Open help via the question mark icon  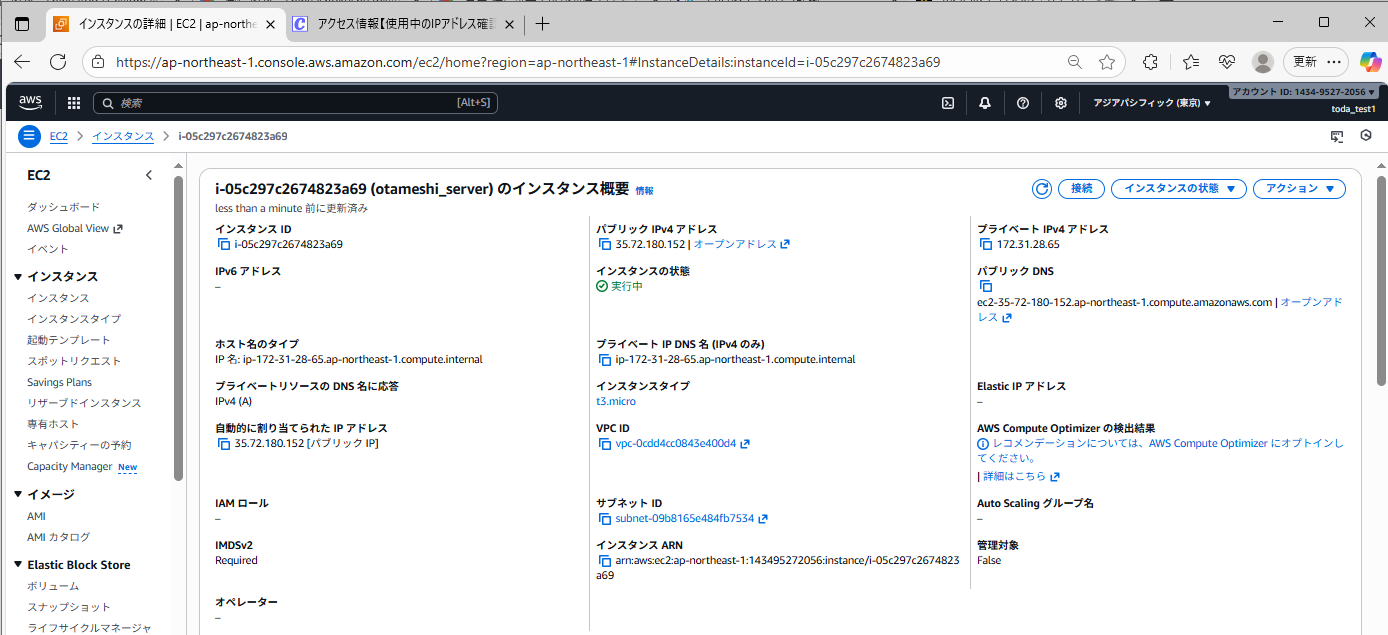click(x=1022, y=102)
